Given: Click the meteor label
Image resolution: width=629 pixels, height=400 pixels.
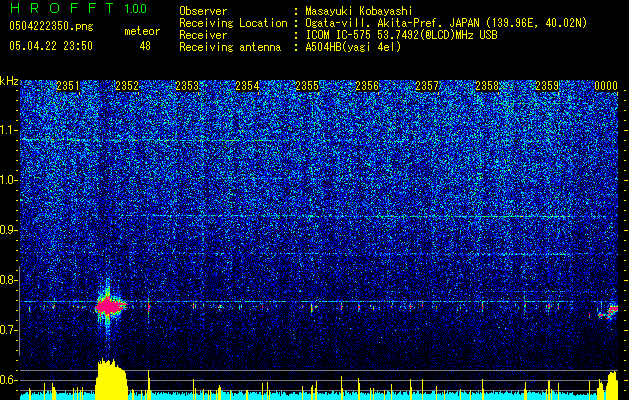Looking at the screenshot, I should (x=142, y=31).
